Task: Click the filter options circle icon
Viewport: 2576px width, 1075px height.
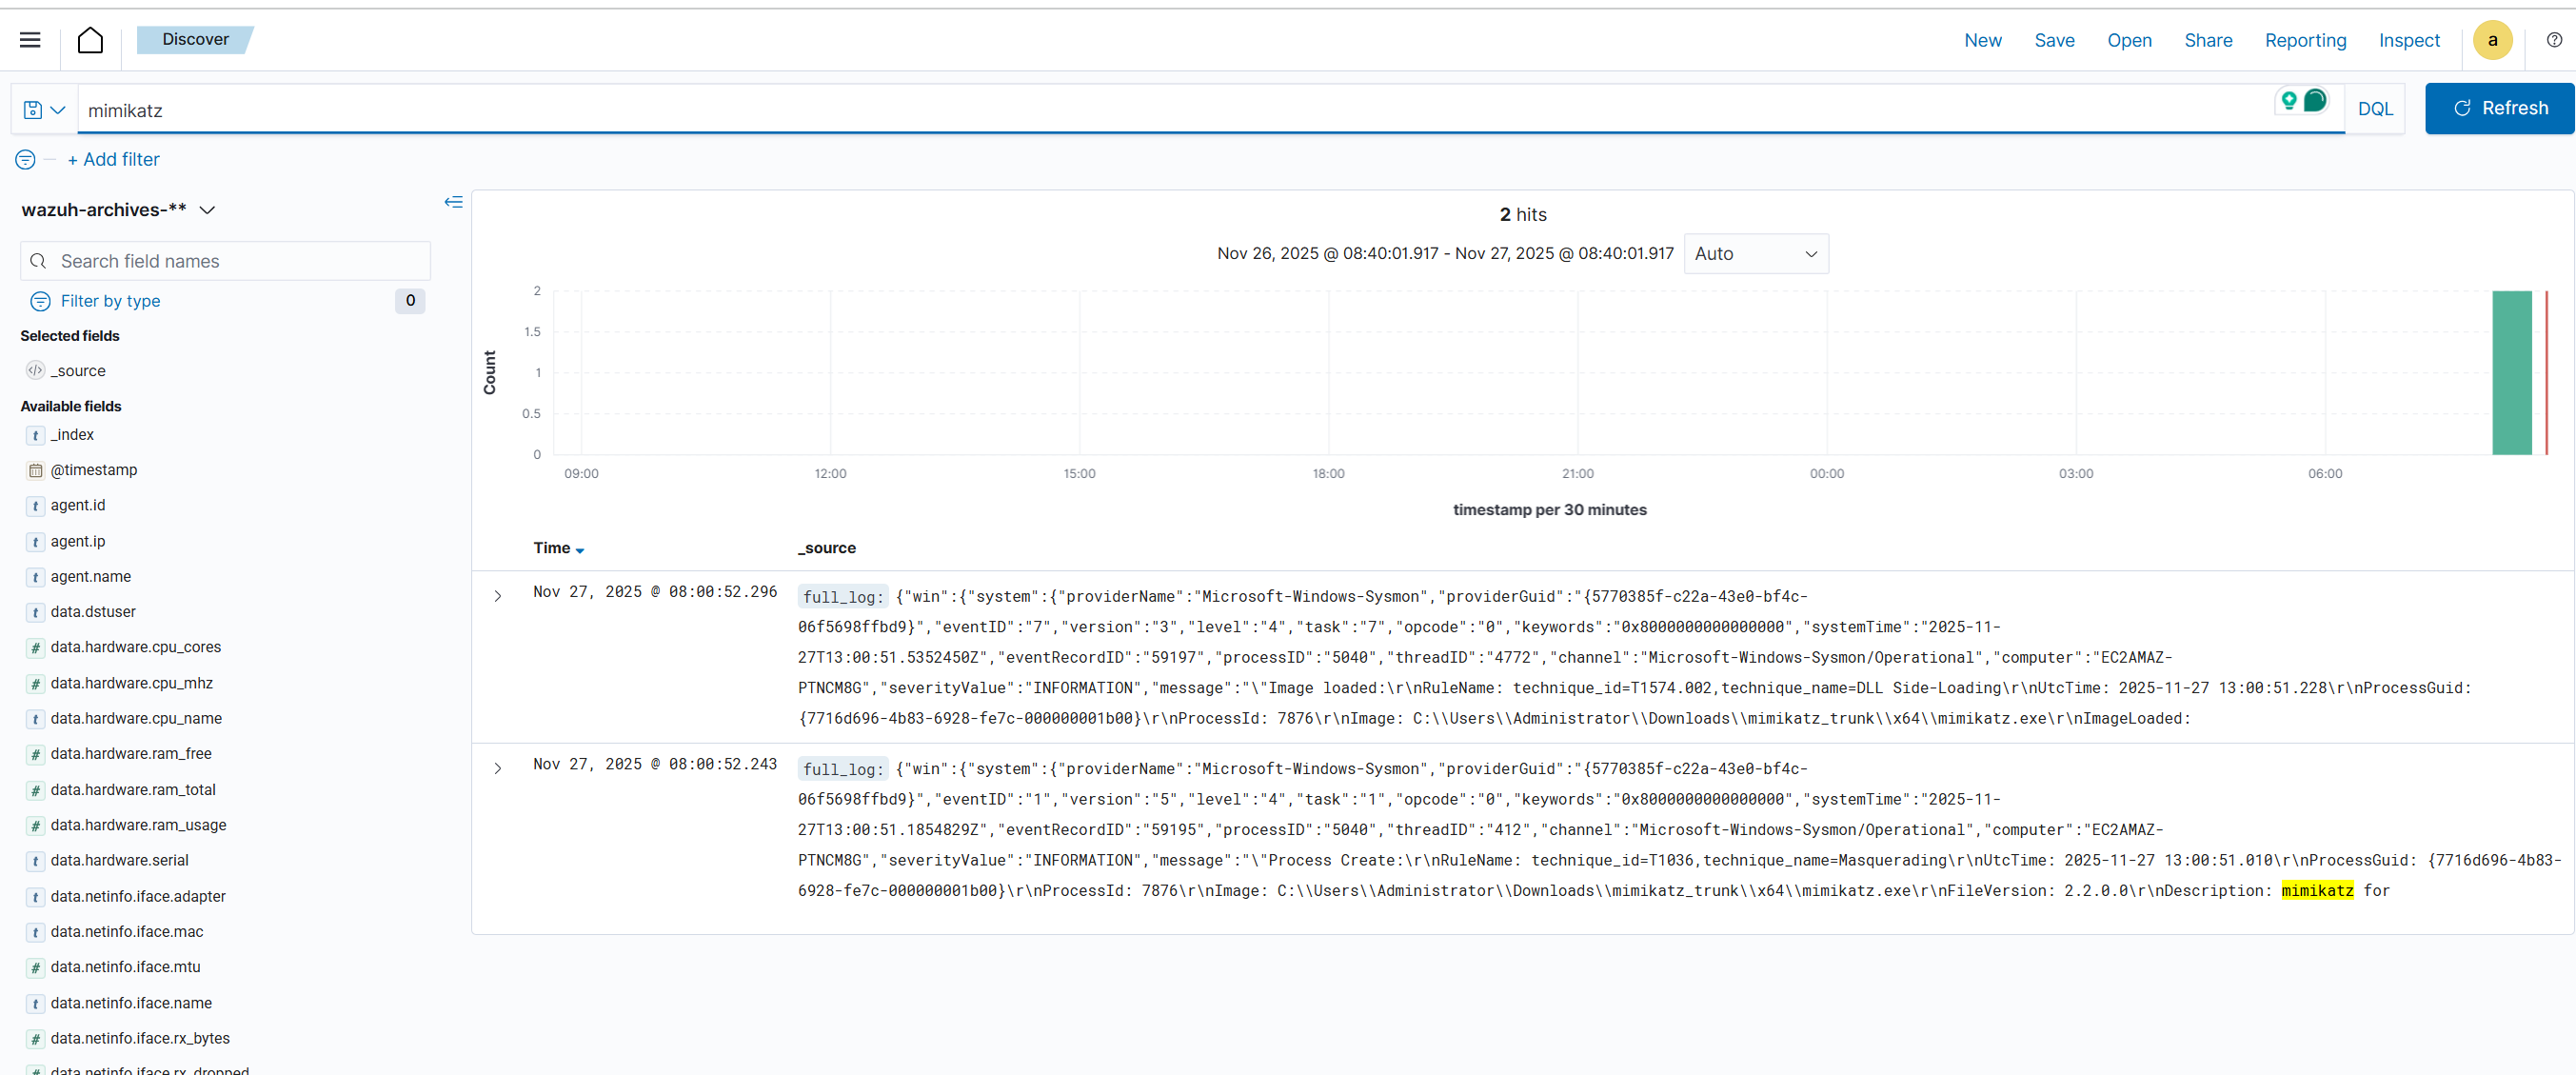Action: pos(25,160)
